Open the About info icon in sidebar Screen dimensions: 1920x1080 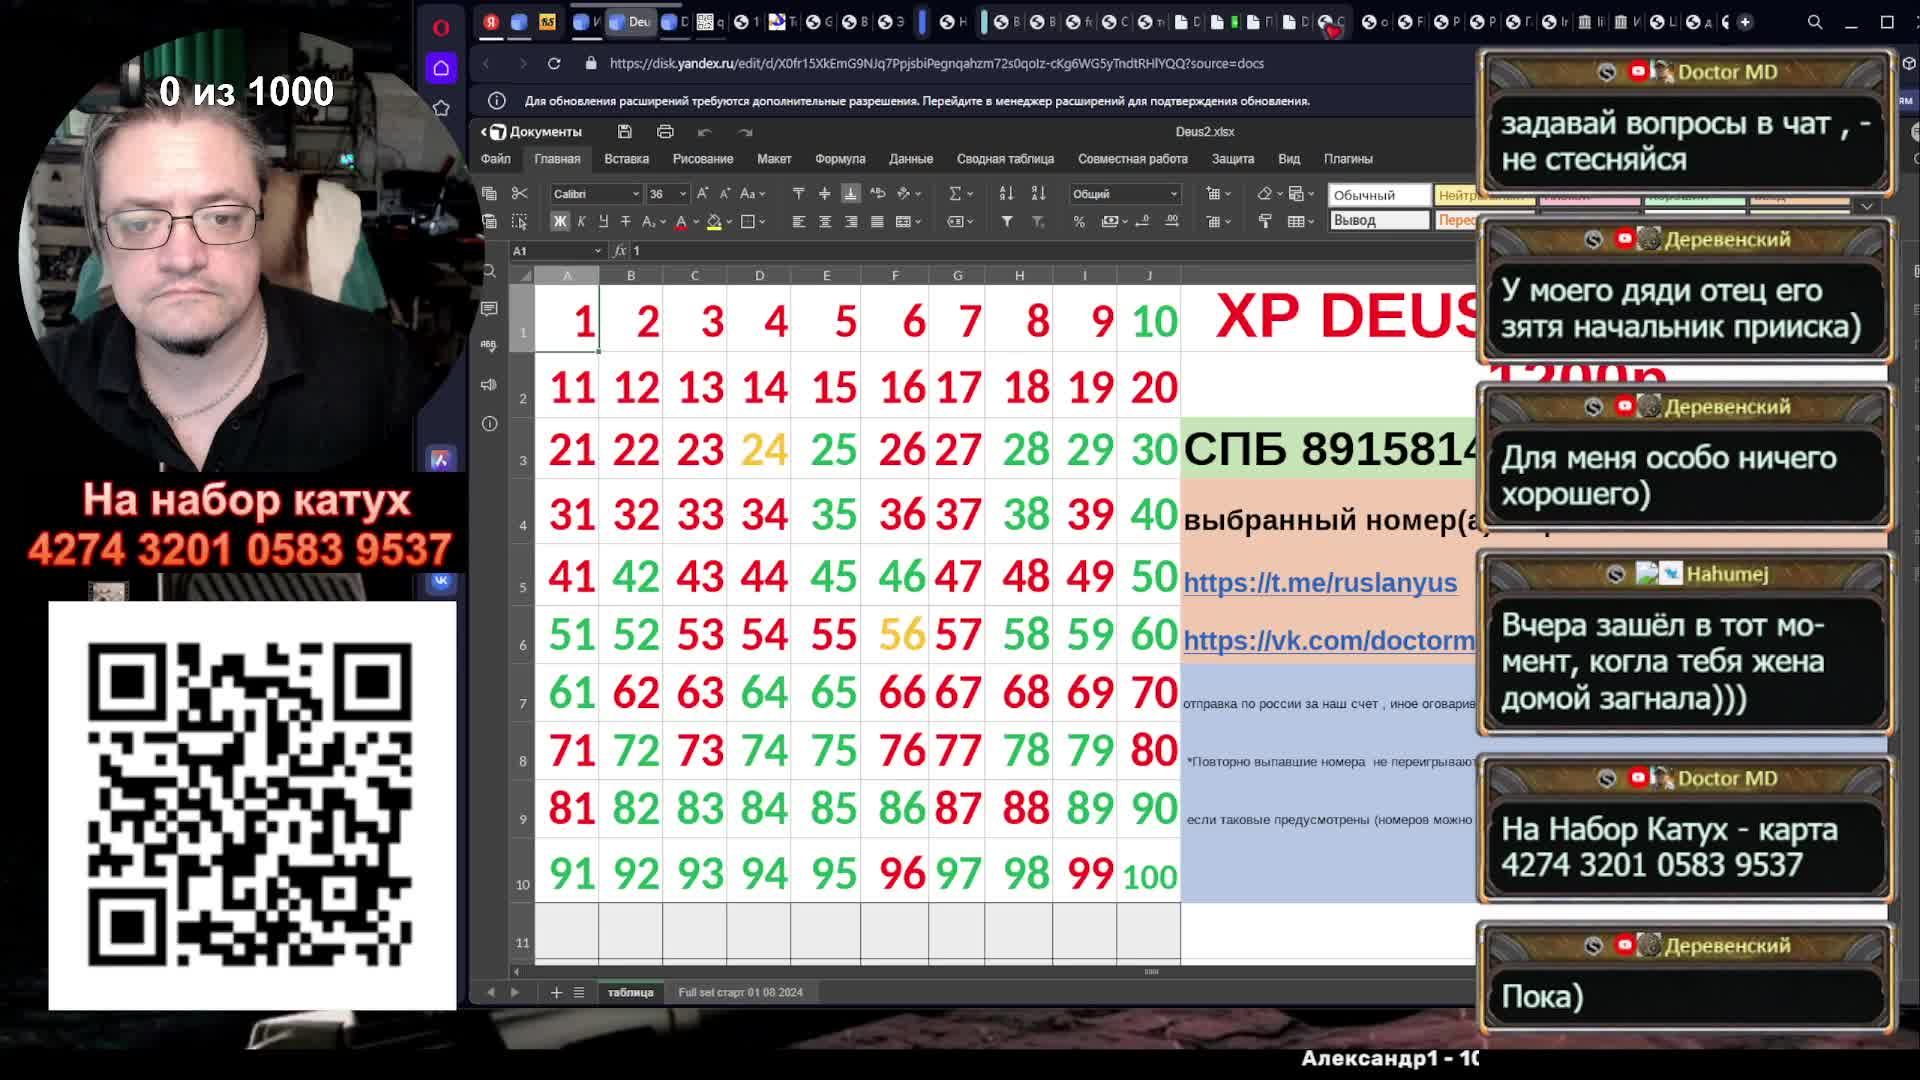click(x=489, y=424)
